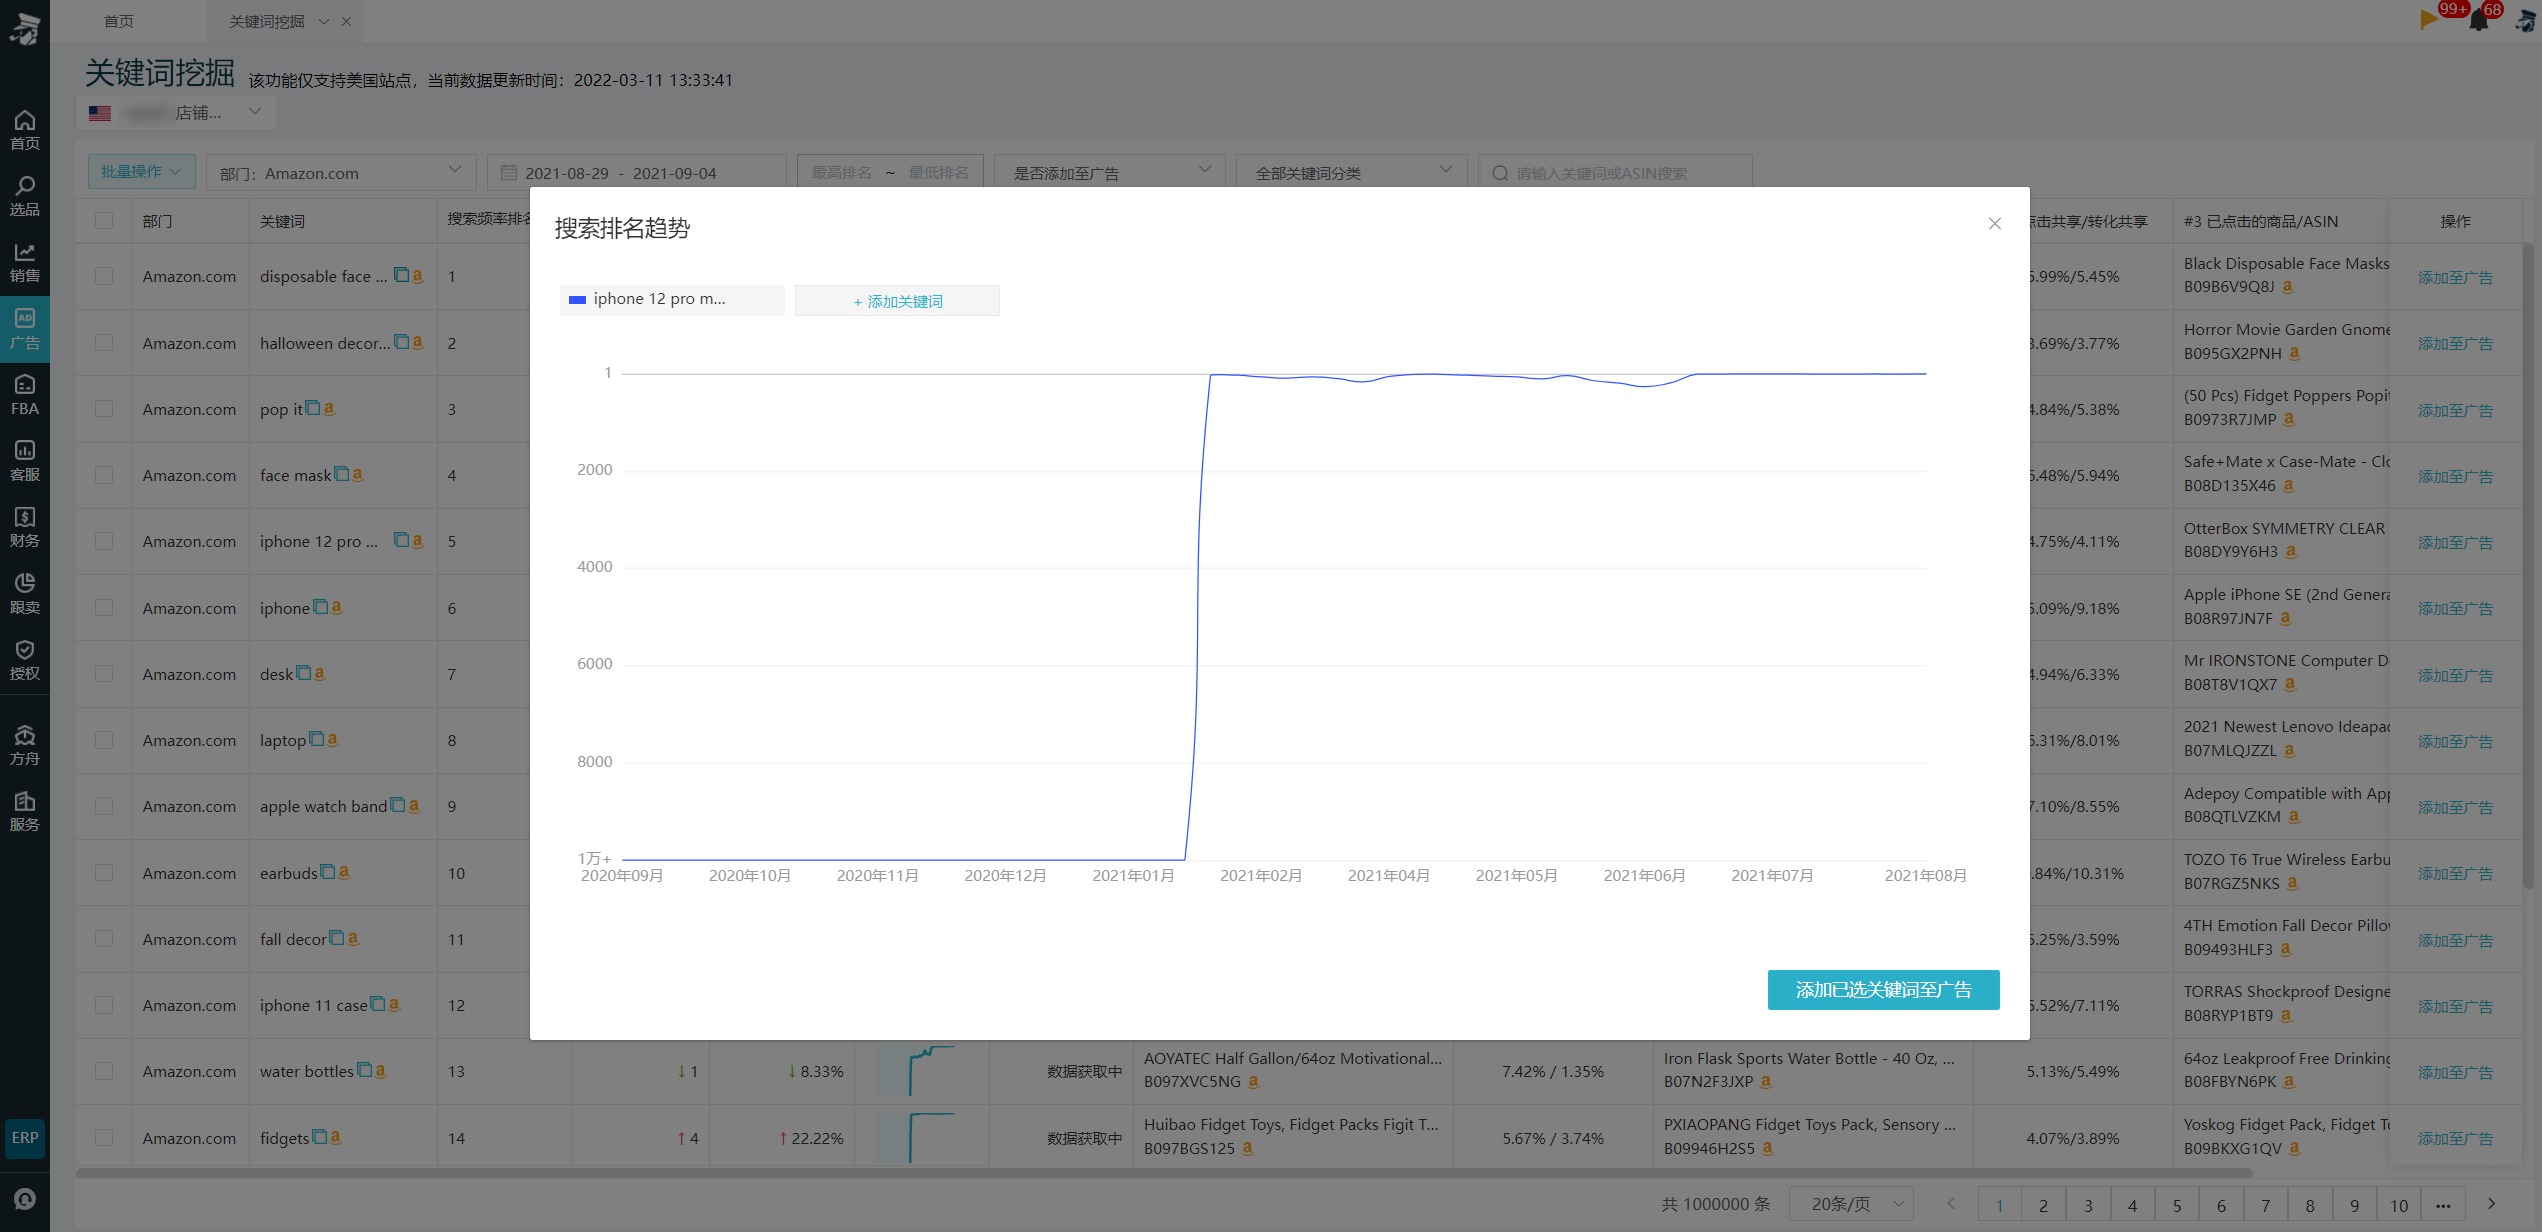This screenshot has height=1232, width=2542.
Task: Open the 方舟 sidebar icon
Action: tap(25, 745)
